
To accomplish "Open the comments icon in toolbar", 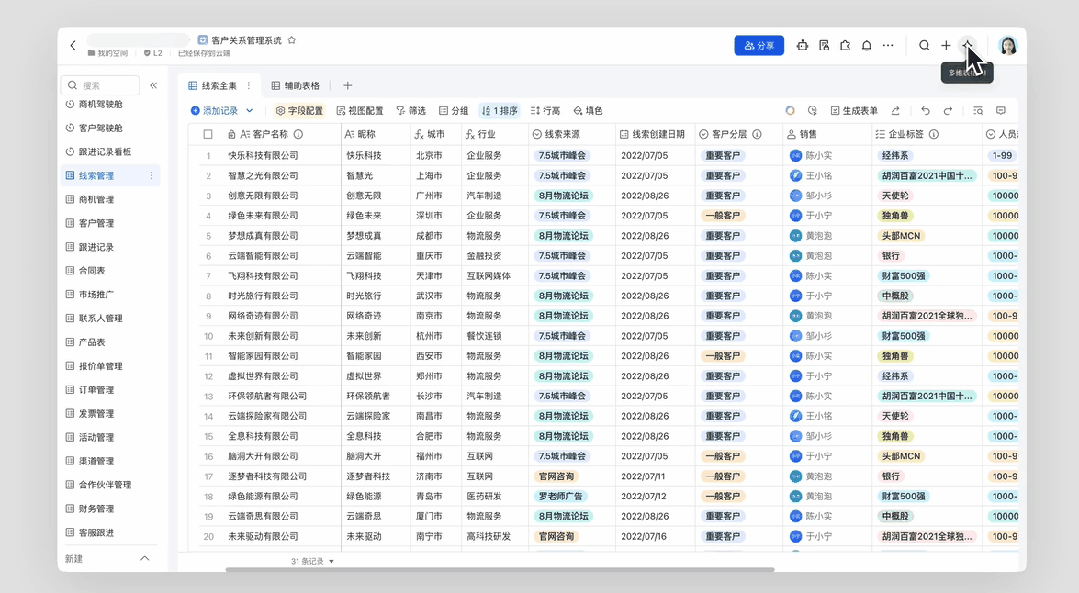I will click(x=1000, y=111).
